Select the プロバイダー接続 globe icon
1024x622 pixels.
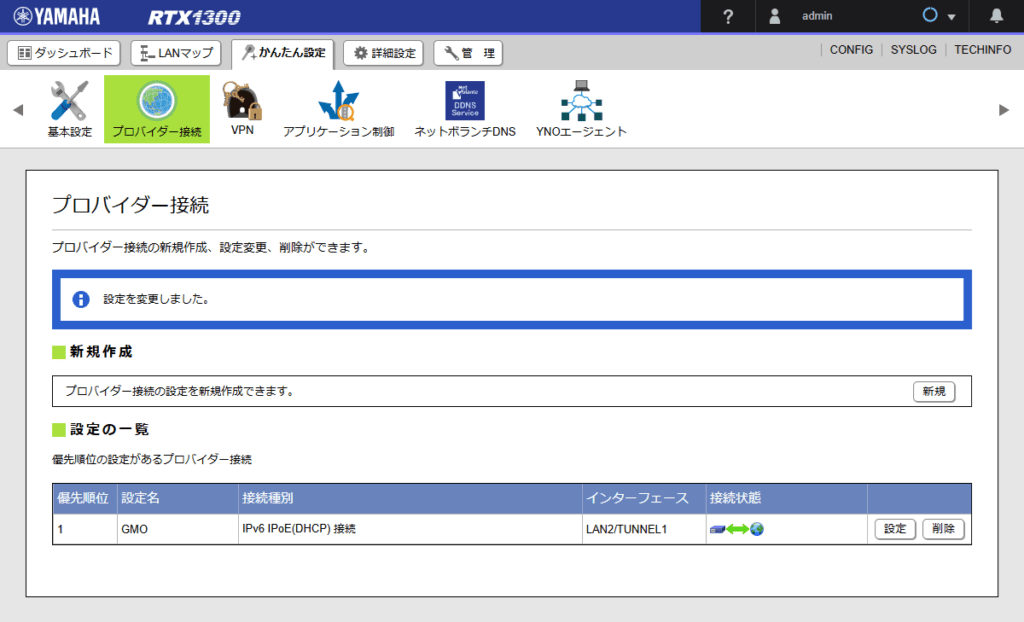click(x=156, y=101)
